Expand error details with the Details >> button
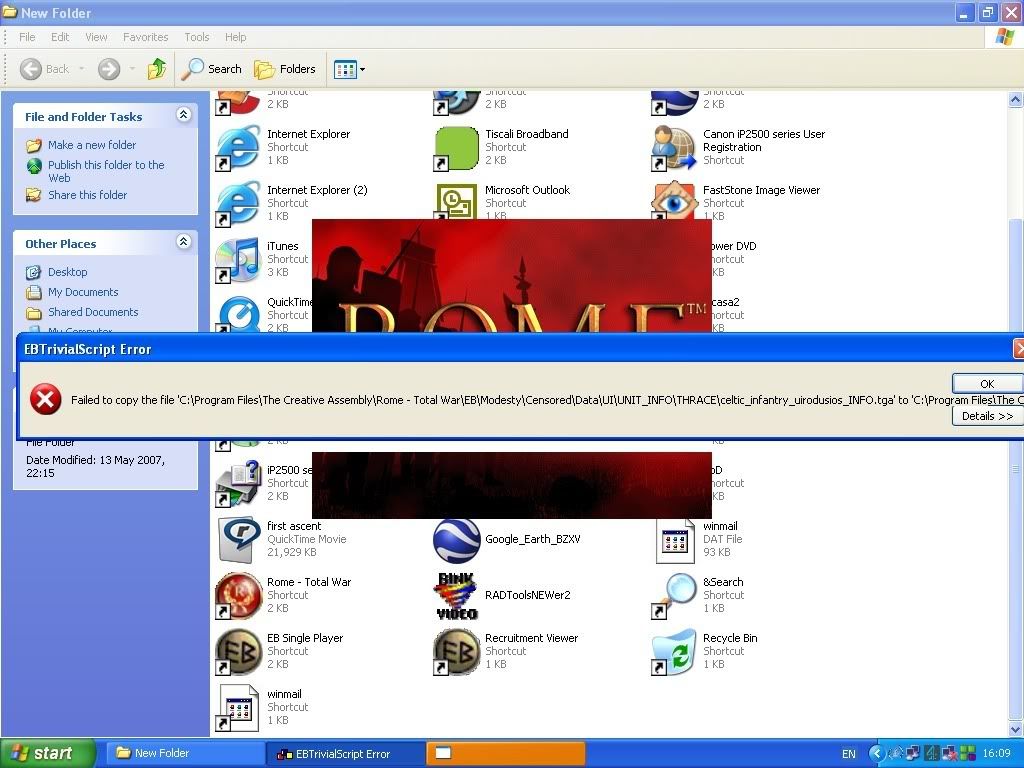This screenshot has width=1024, height=768. [987, 416]
